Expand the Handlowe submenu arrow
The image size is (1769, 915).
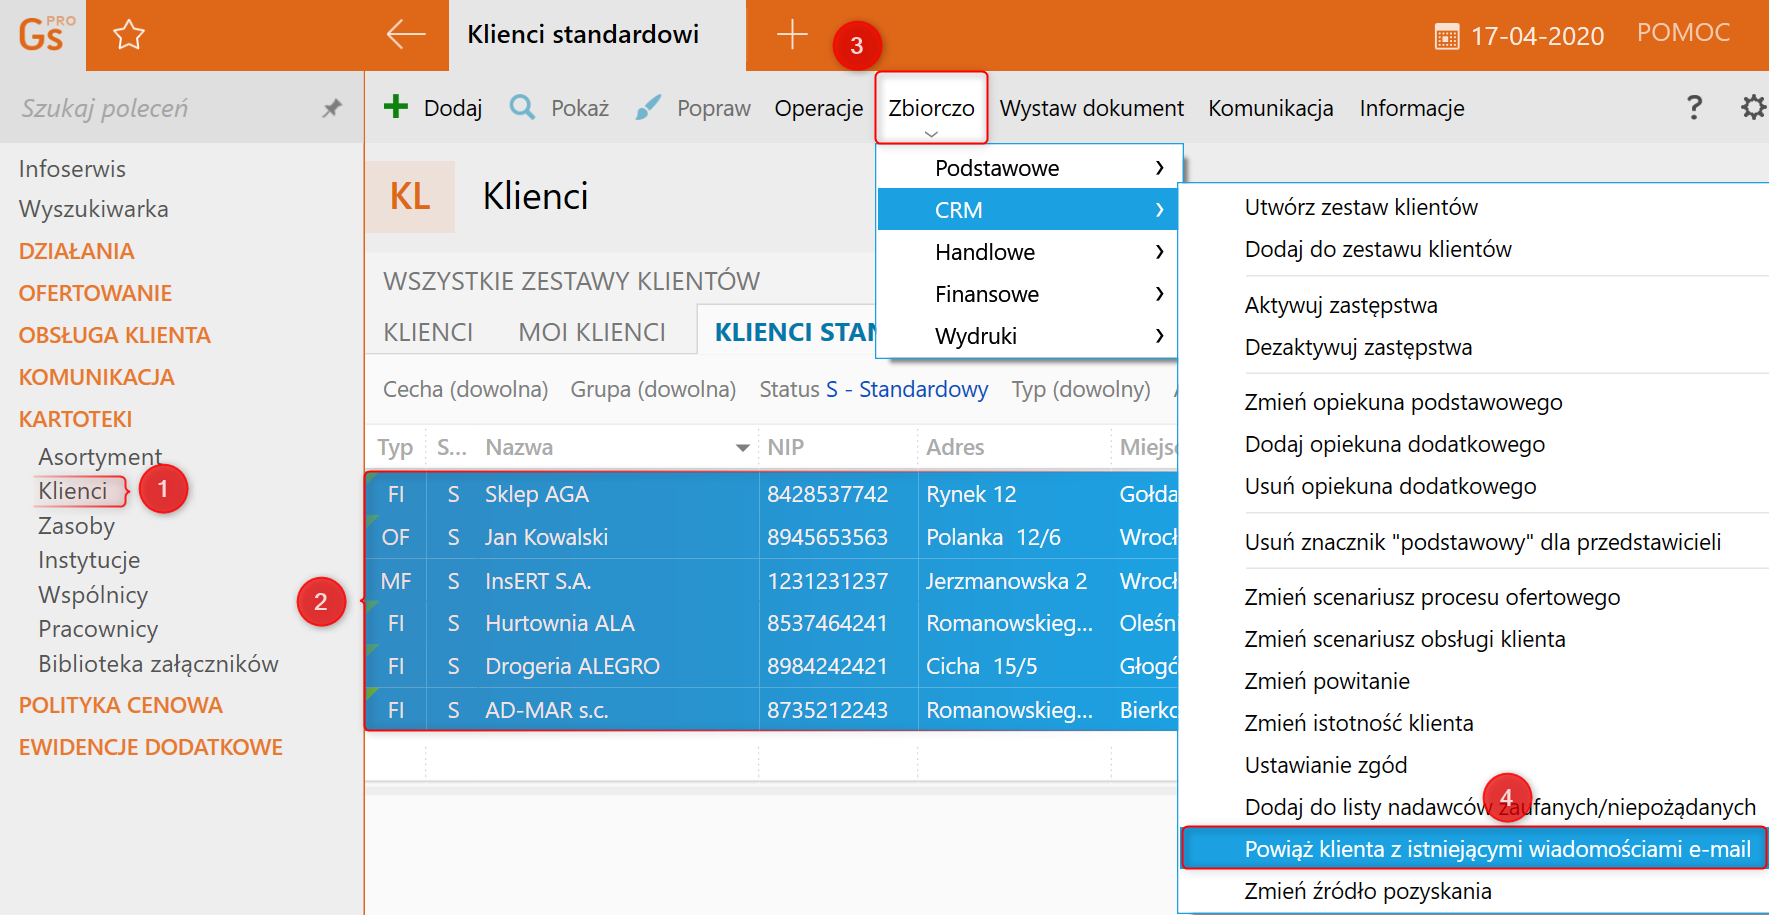pyautogui.click(x=1159, y=252)
